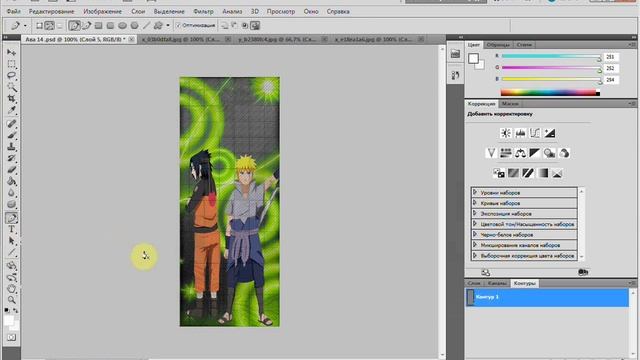The height and width of the screenshot is (360, 640).
Task: Select the Clone Stamp tool
Action: 11,146
